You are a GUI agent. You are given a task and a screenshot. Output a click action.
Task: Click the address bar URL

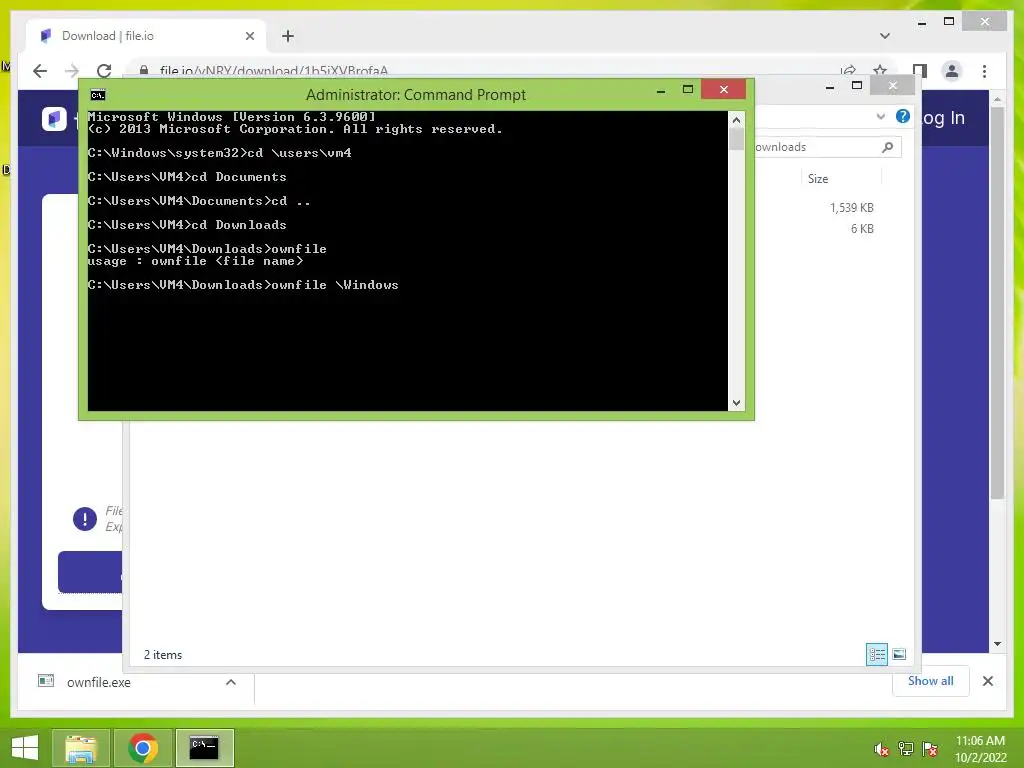274,71
